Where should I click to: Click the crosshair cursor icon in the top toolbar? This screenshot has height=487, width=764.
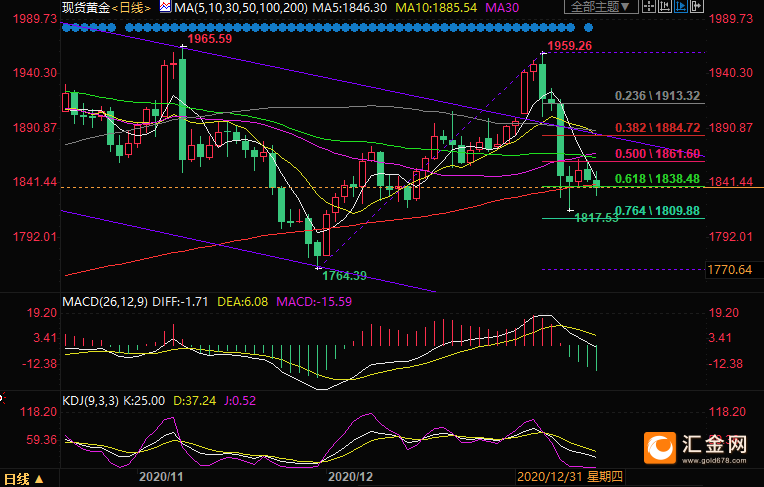click(x=649, y=6)
